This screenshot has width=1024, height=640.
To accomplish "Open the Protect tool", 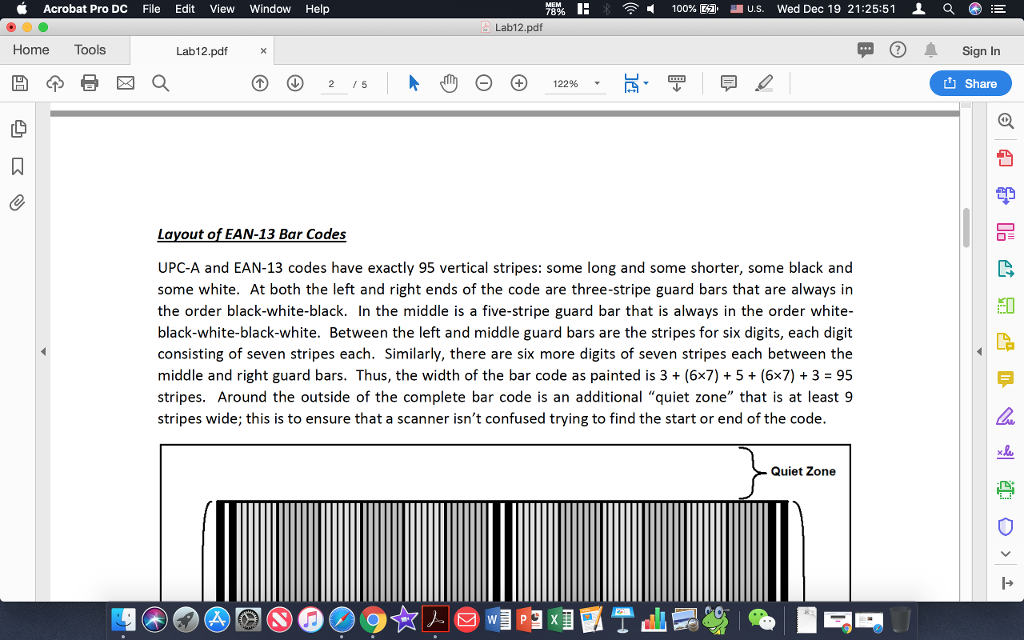I will pos(1006,527).
